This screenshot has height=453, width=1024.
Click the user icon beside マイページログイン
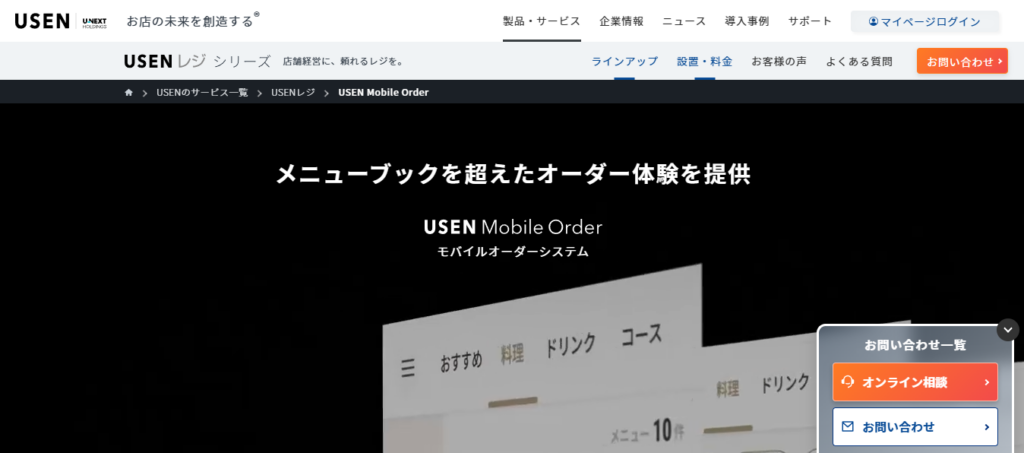click(873, 21)
